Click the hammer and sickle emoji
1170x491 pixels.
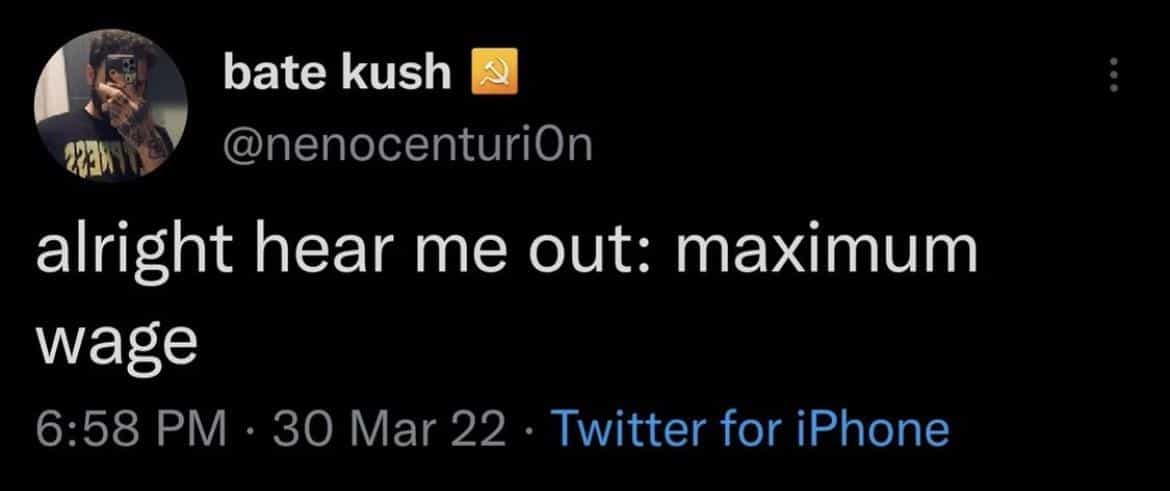point(496,75)
